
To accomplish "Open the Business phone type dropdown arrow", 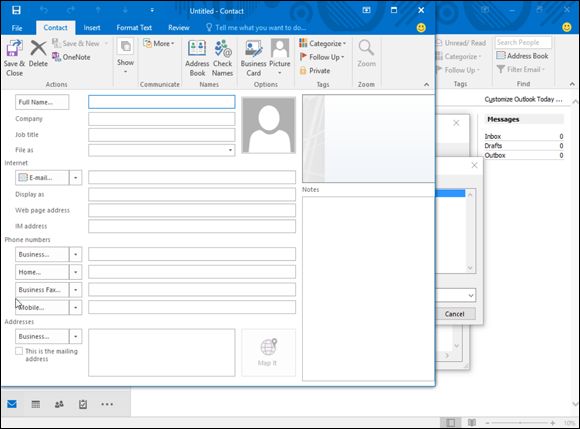I will (x=75, y=254).
